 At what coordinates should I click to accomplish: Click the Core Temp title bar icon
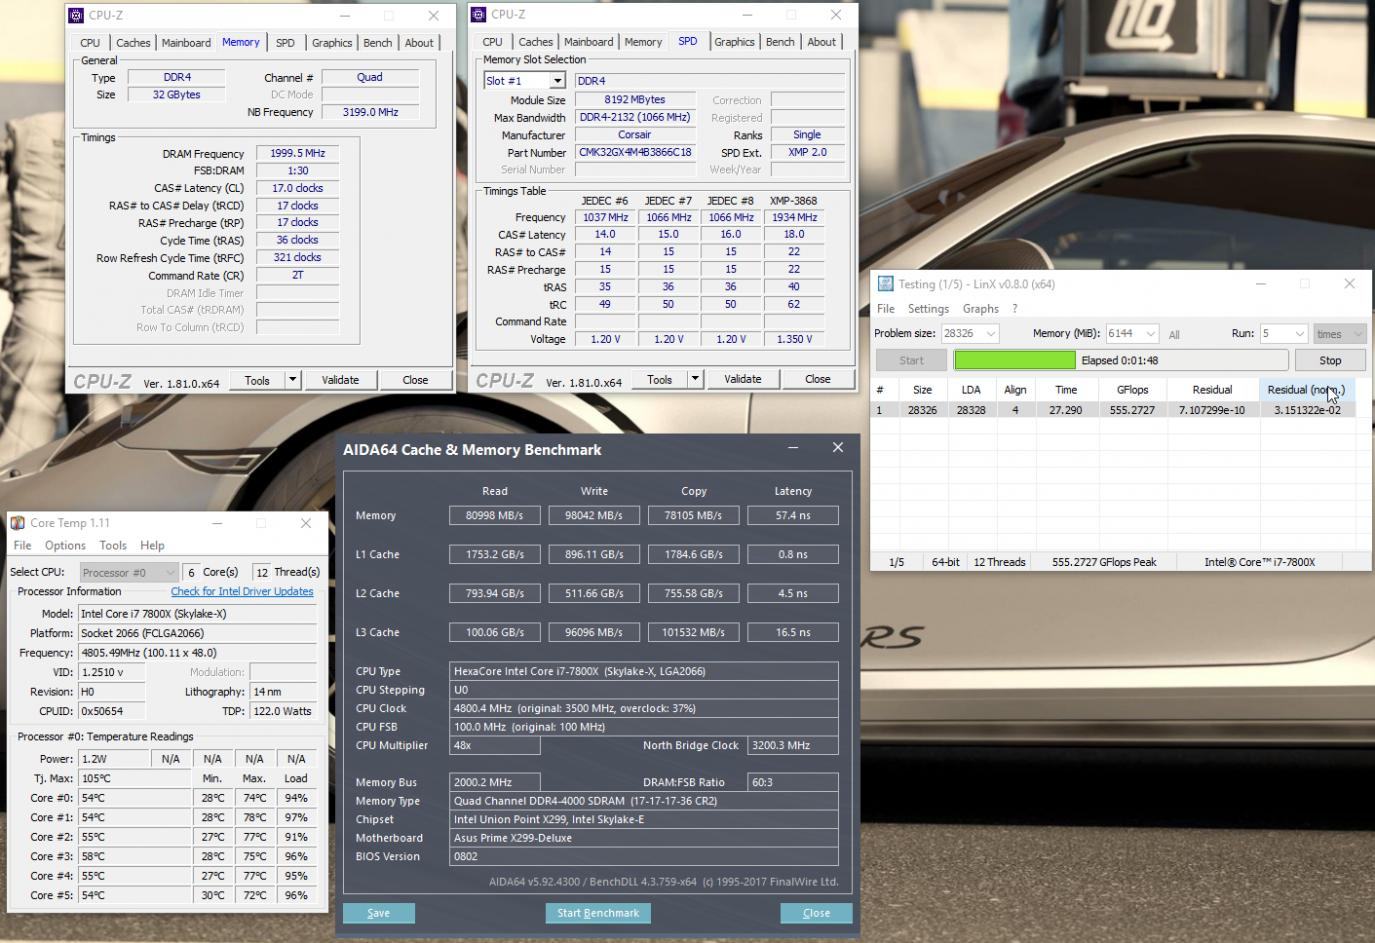coord(17,523)
